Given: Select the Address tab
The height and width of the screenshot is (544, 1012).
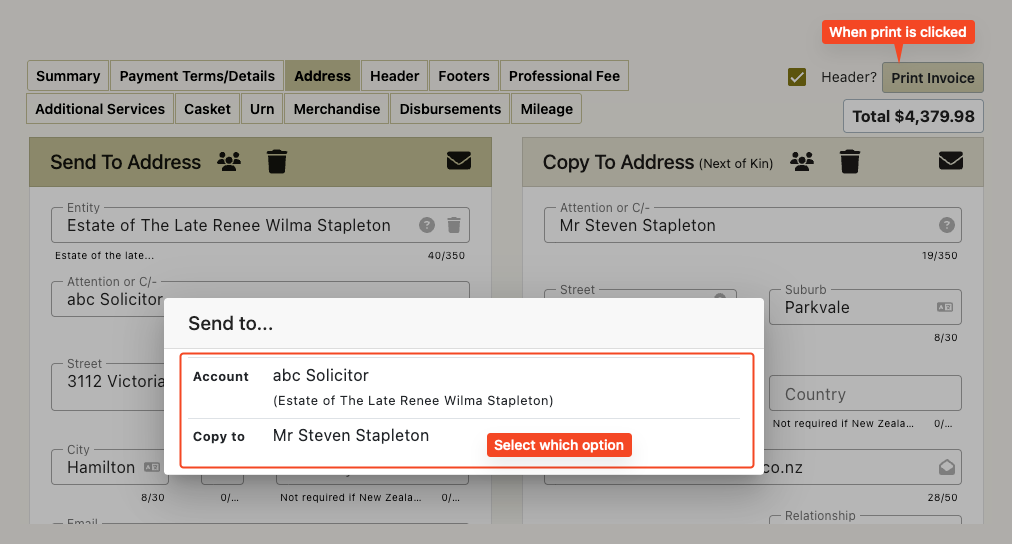Looking at the screenshot, I should (x=322, y=76).
